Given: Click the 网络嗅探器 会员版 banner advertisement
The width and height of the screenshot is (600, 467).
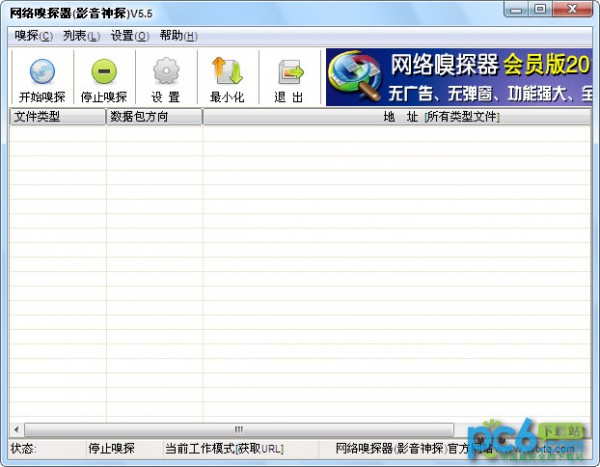Looking at the screenshot, I should pos(459,77).
